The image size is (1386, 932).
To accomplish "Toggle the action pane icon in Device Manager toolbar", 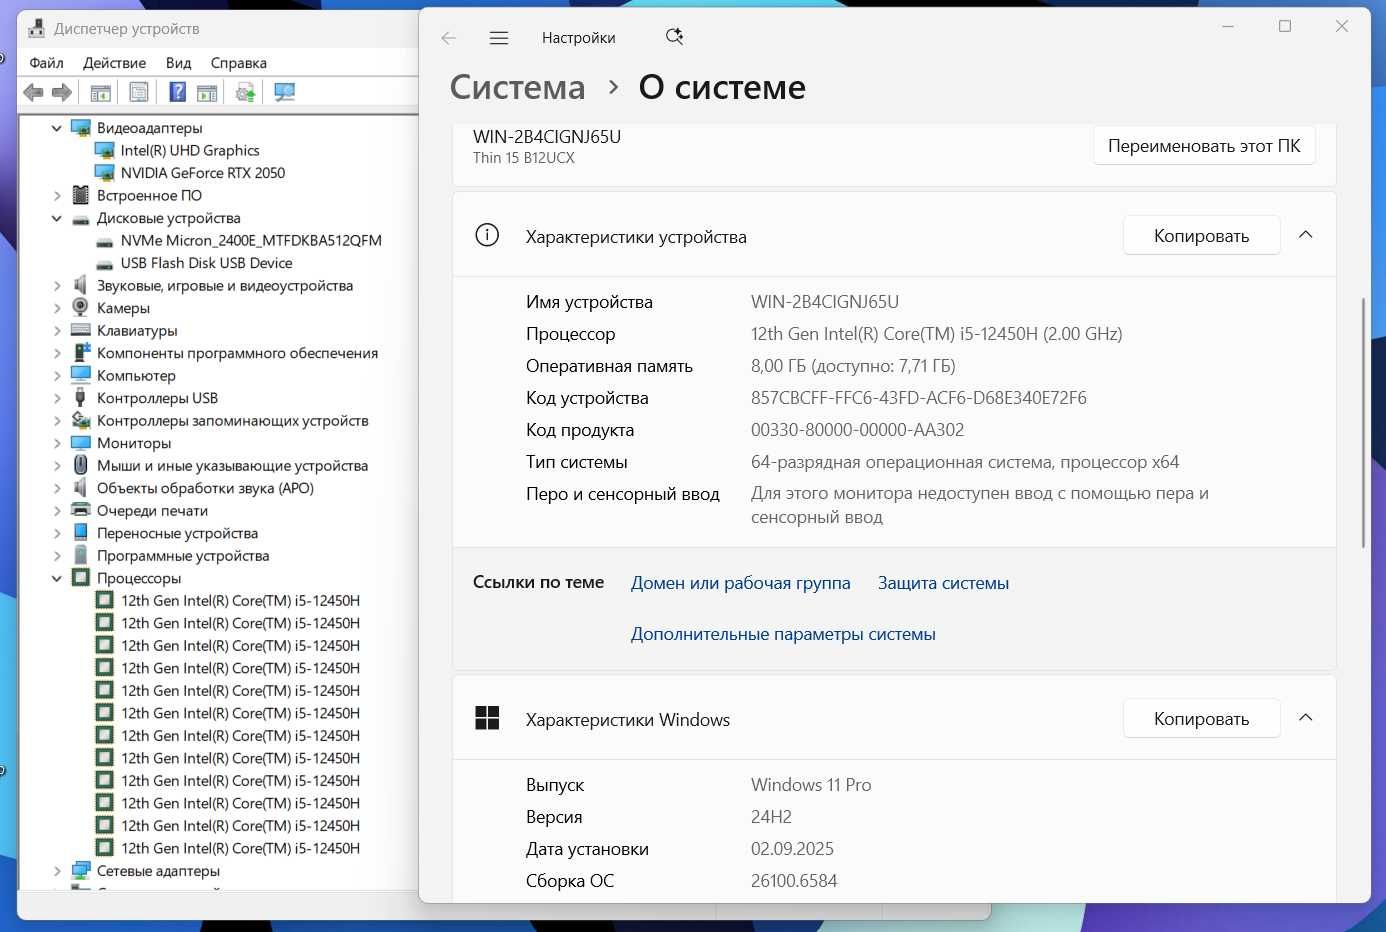I will 207,93.
